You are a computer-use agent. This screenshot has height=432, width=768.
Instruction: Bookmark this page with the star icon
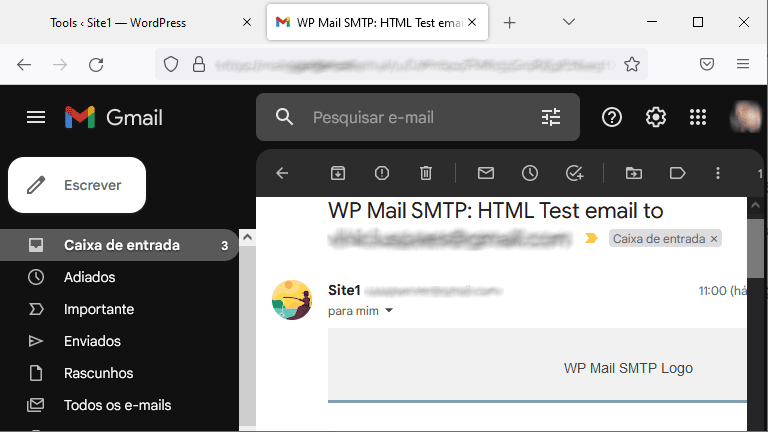[x=632, y=64]
